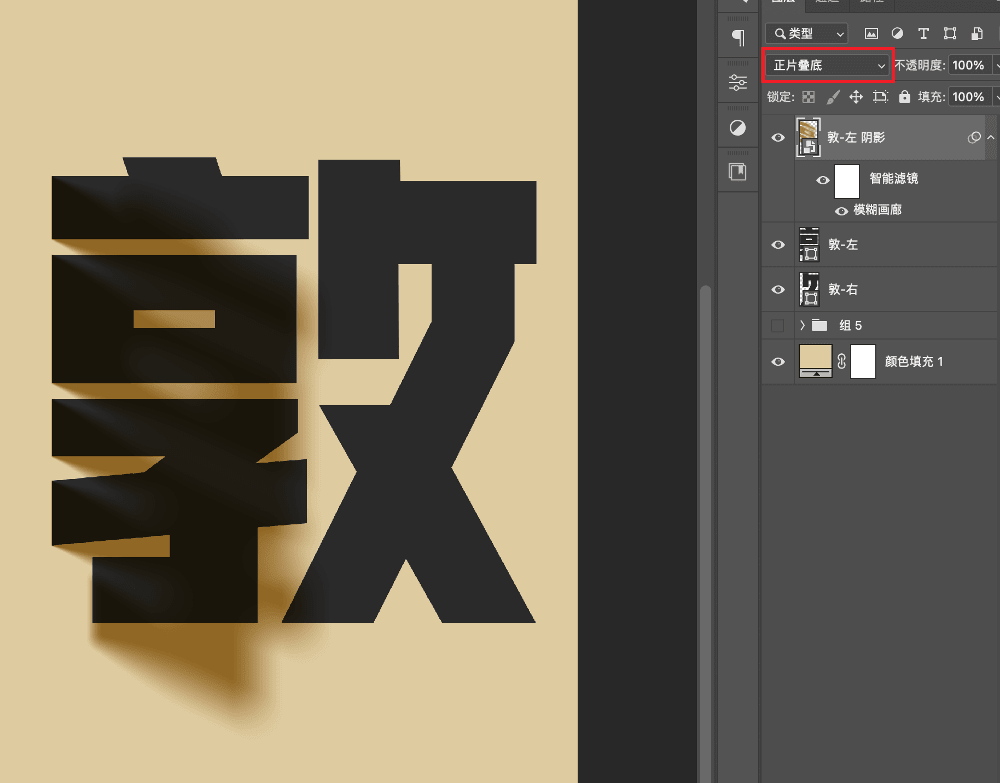The width and height of the screenshot is (1000, 783).
Task: Filter layers by type layers icon
Action: coord(923,33)
